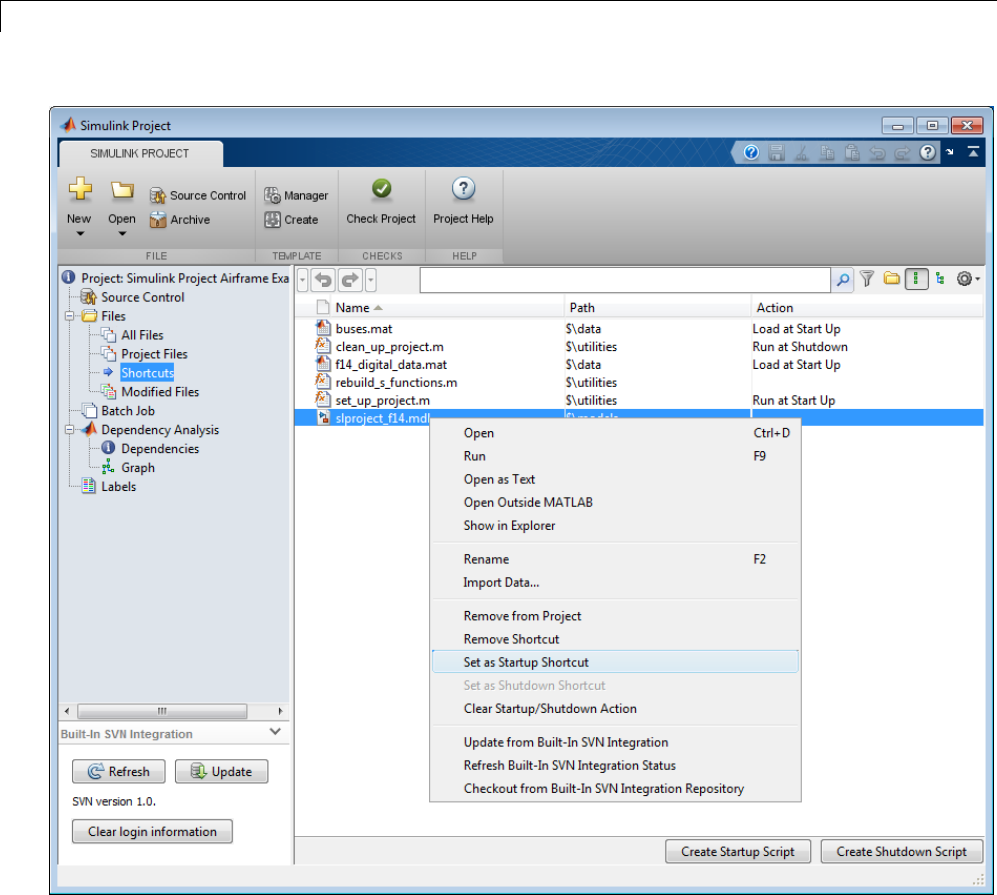The image size is (997, 895).
Task: Click the back arrow in file view toolbar
Action: [324, 280]
